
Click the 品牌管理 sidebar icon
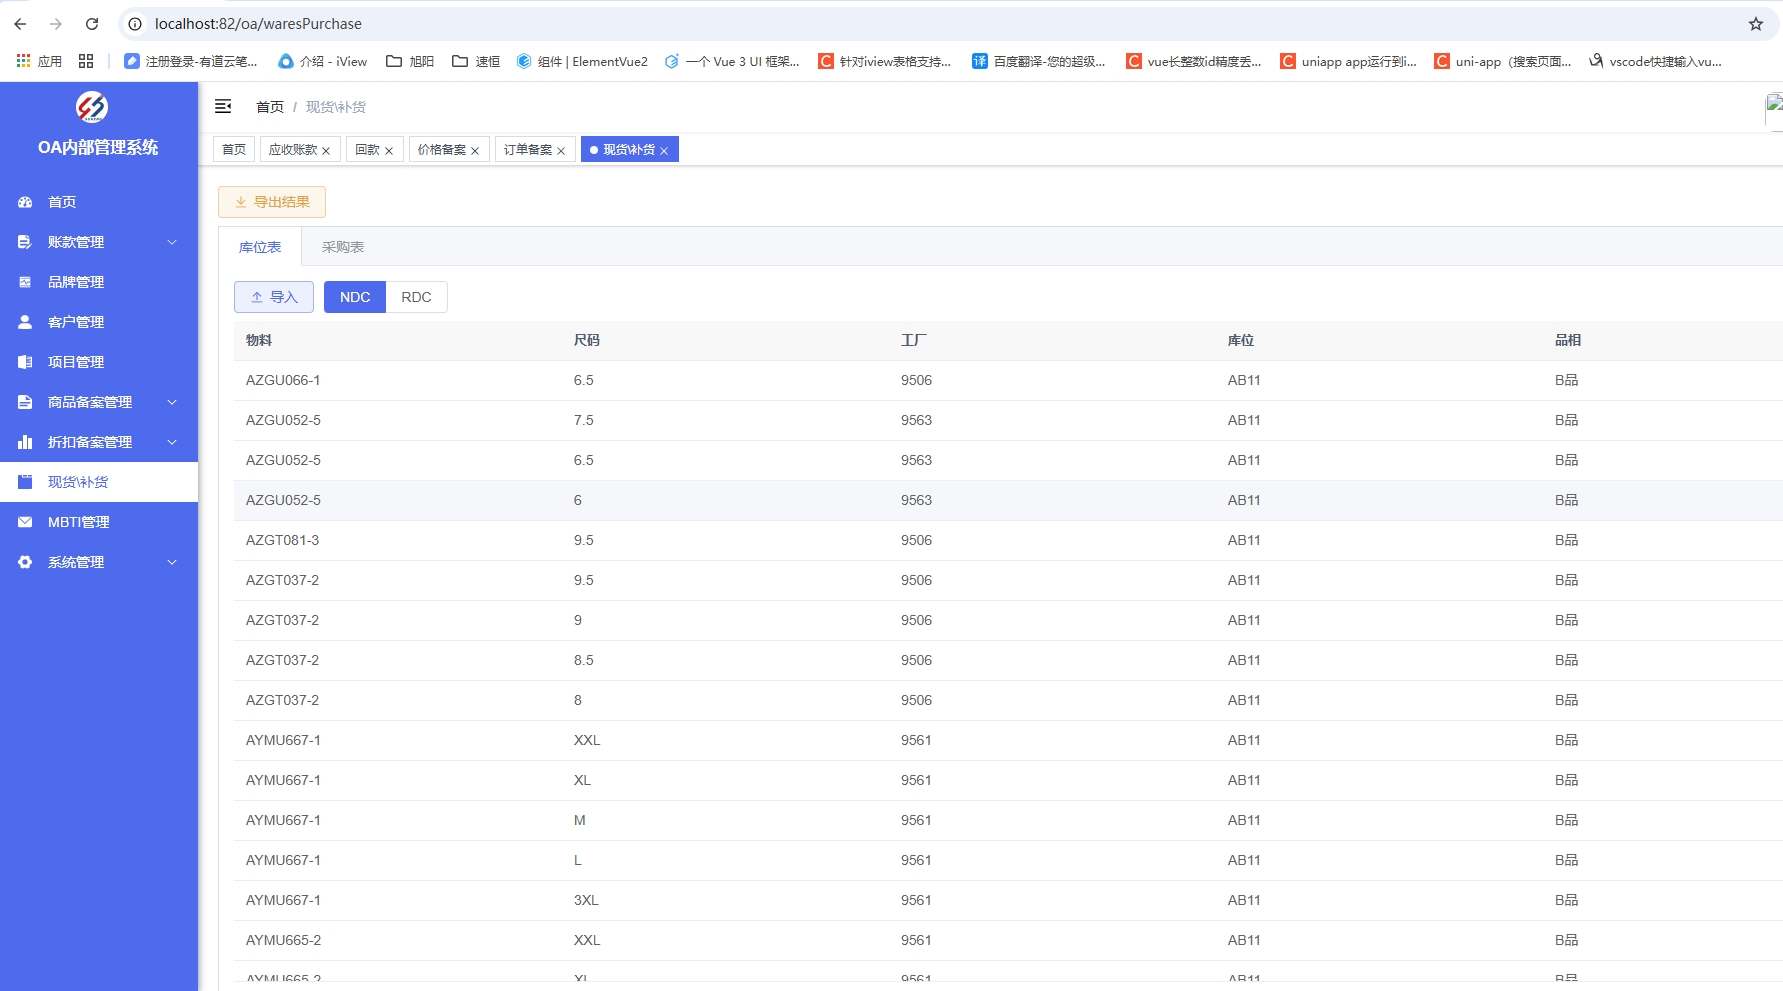pyautogui.click(x=25, y=282)
